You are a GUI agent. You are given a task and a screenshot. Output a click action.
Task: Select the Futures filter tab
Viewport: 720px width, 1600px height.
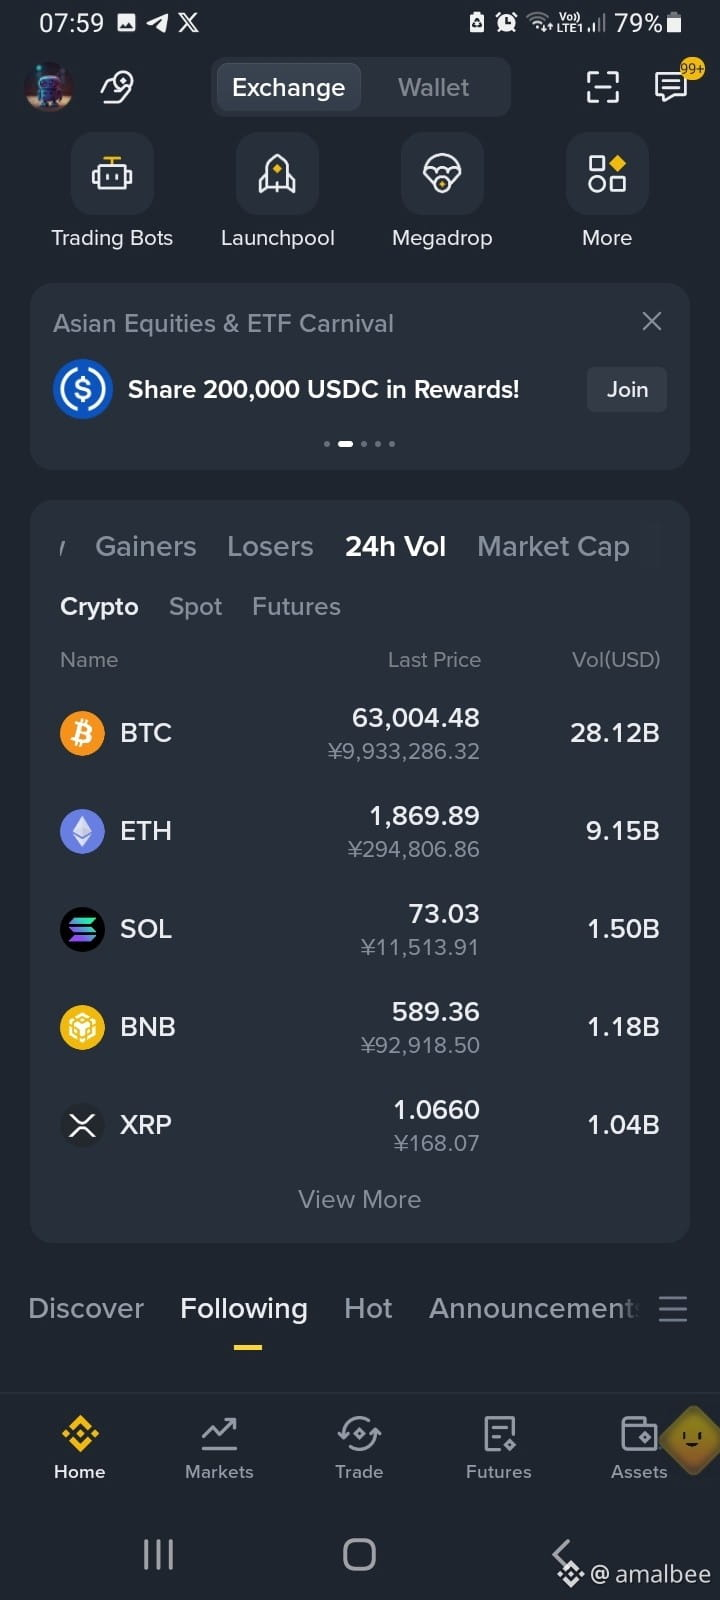pyautogui.click(x=296, y=606)
